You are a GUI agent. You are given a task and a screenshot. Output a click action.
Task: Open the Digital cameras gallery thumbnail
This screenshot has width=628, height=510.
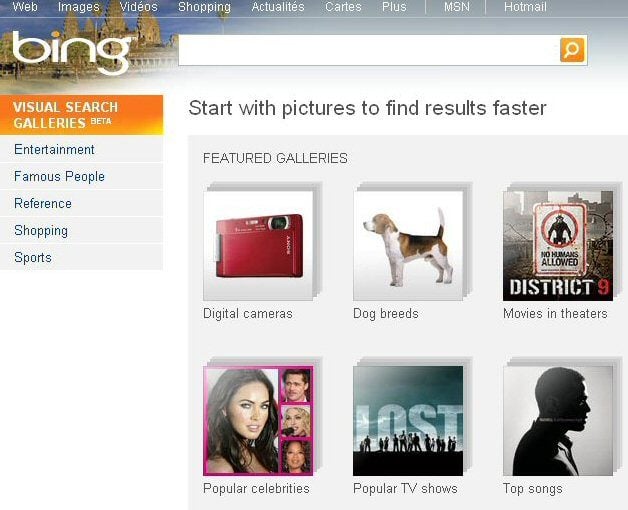click(258, 246)
